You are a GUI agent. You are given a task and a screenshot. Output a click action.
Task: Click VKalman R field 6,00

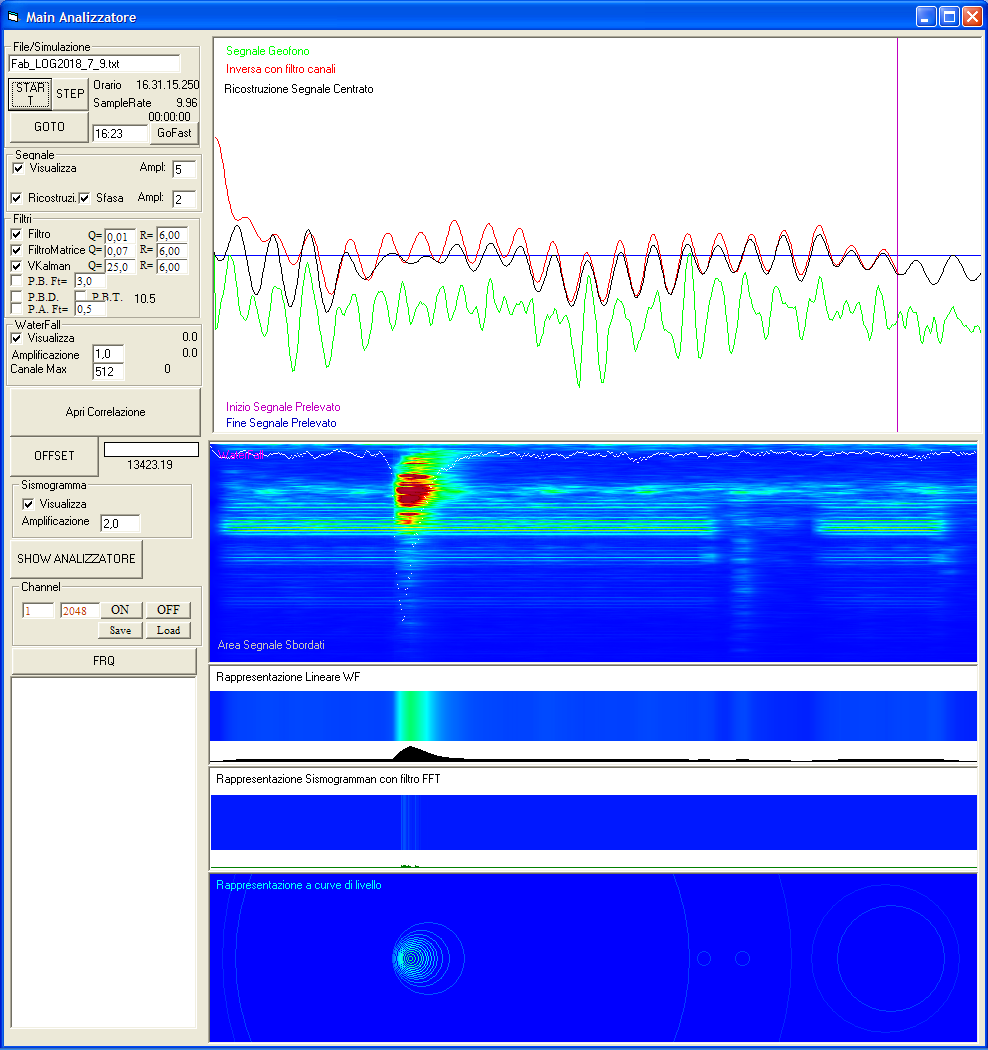[171, 267]
